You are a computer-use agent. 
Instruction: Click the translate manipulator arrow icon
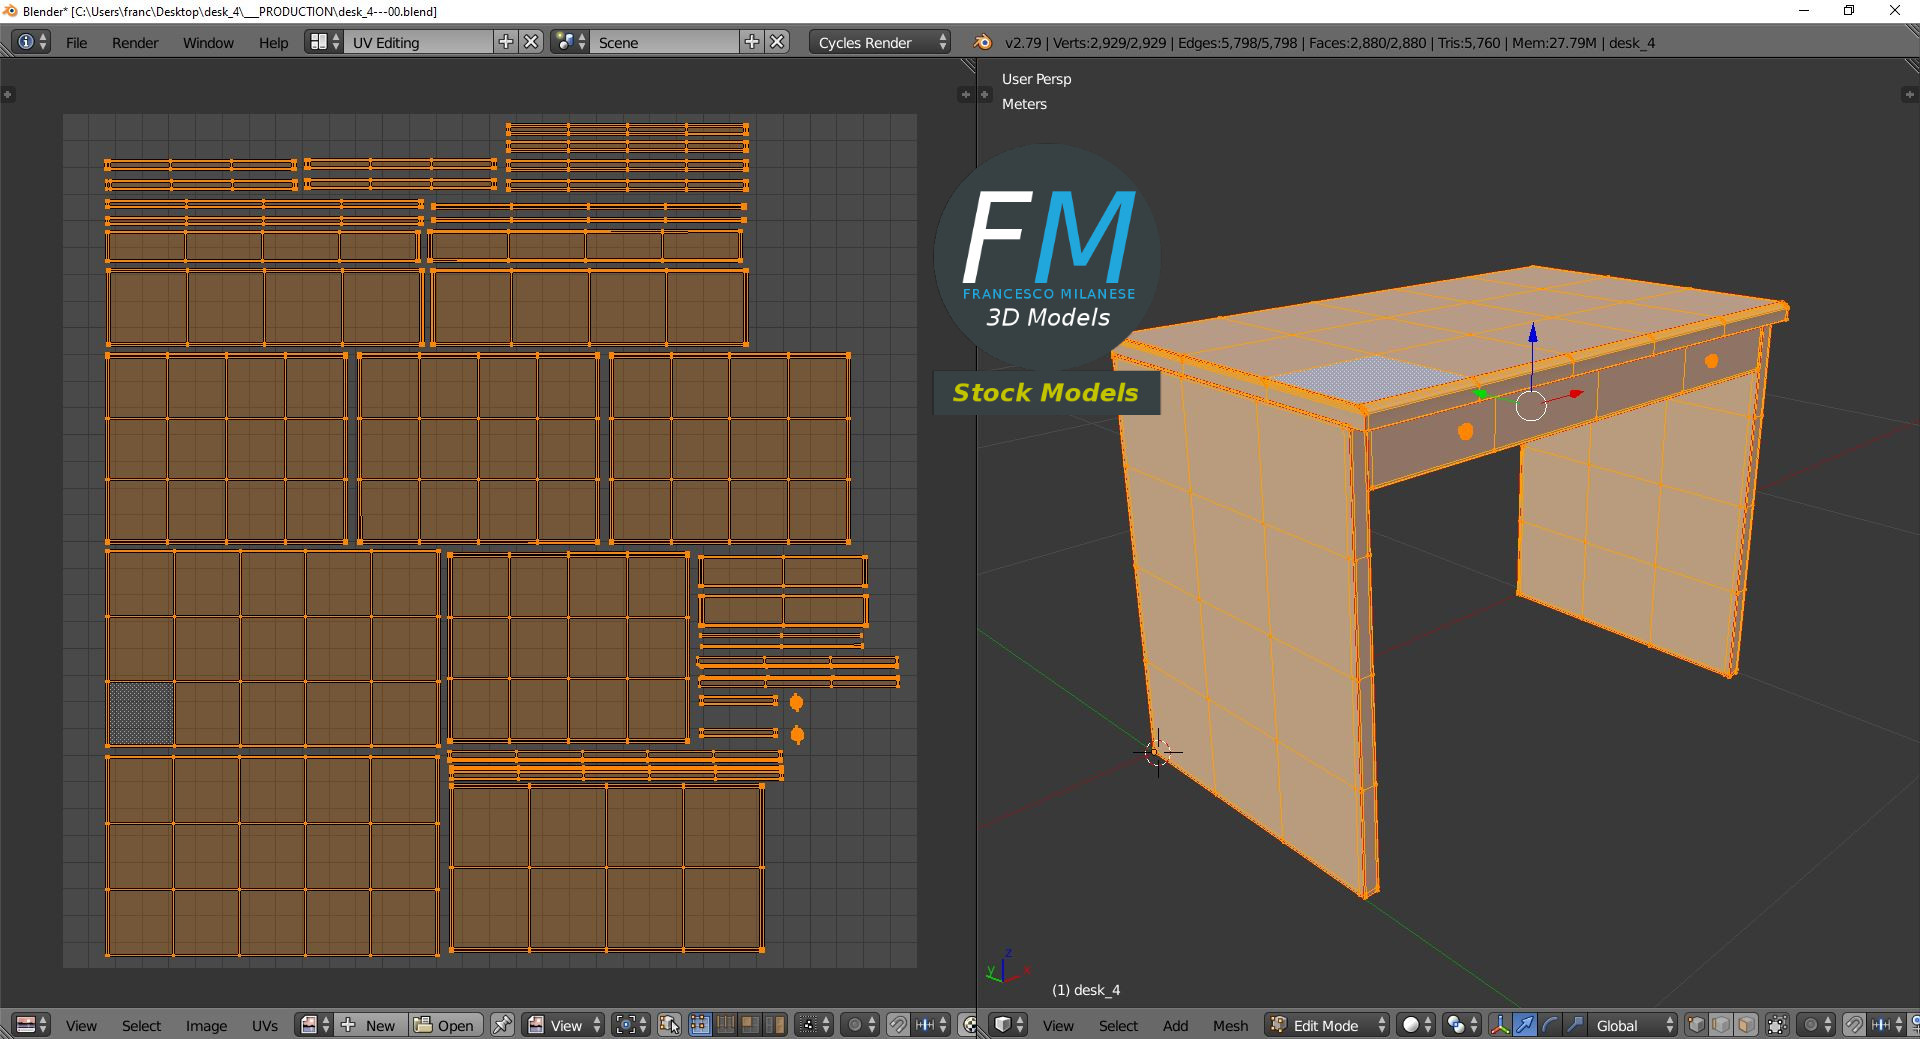tap(1524, 1025)
